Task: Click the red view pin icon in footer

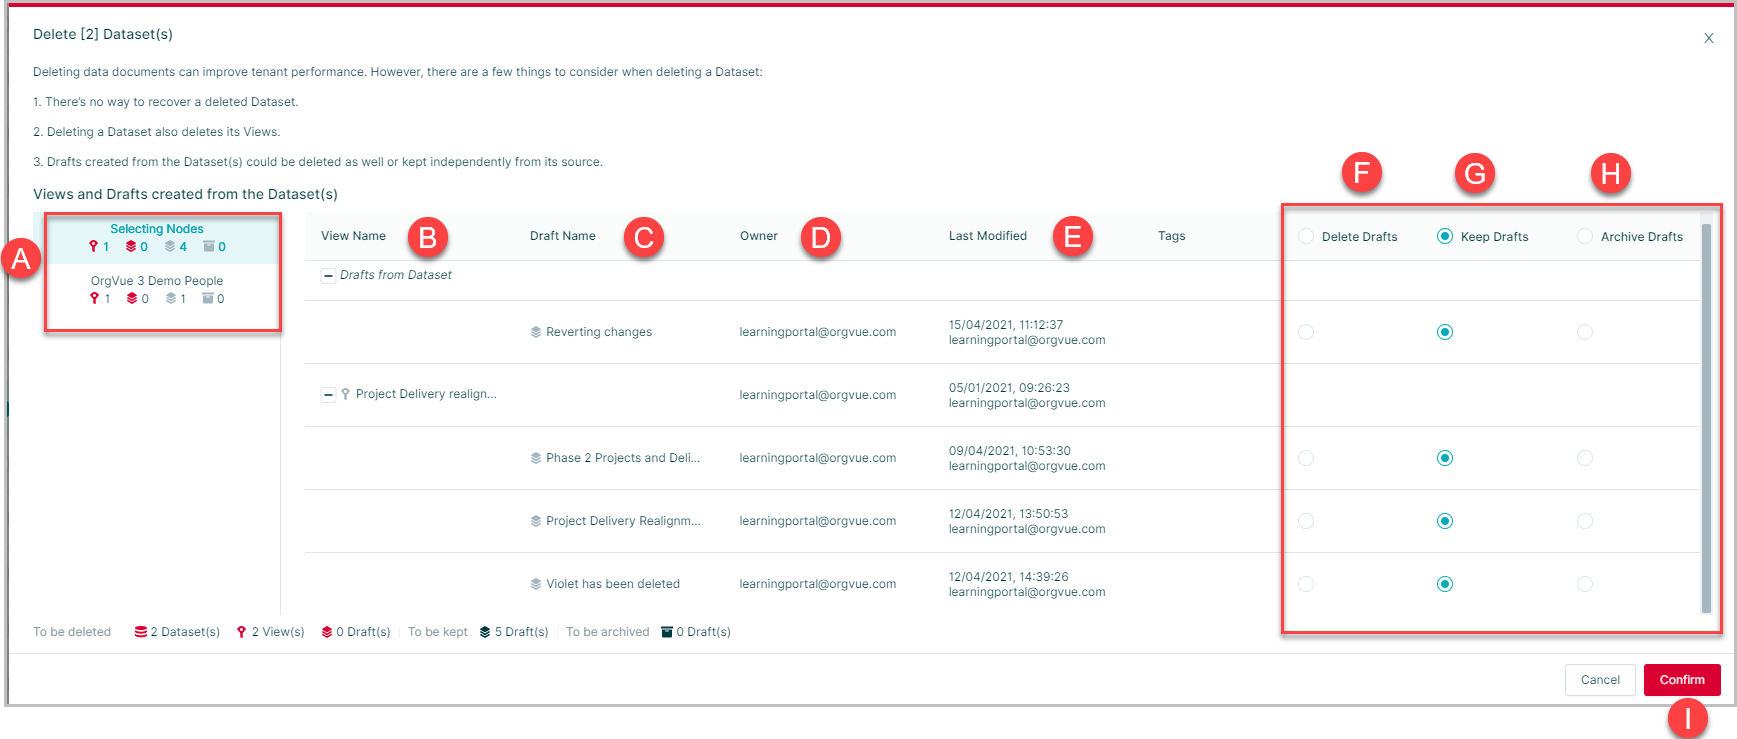Action: point(241,632)
